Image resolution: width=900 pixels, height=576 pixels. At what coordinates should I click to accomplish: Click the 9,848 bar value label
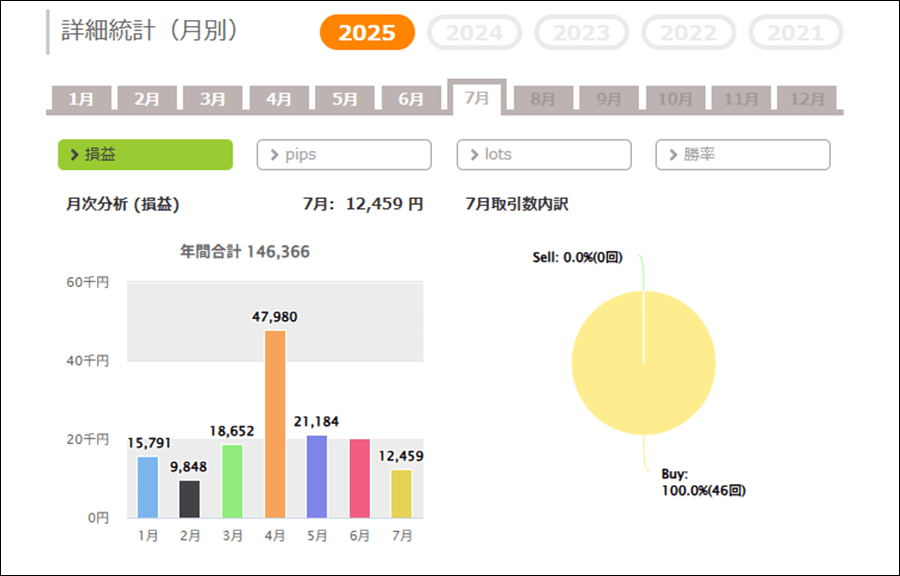point(188,467)
